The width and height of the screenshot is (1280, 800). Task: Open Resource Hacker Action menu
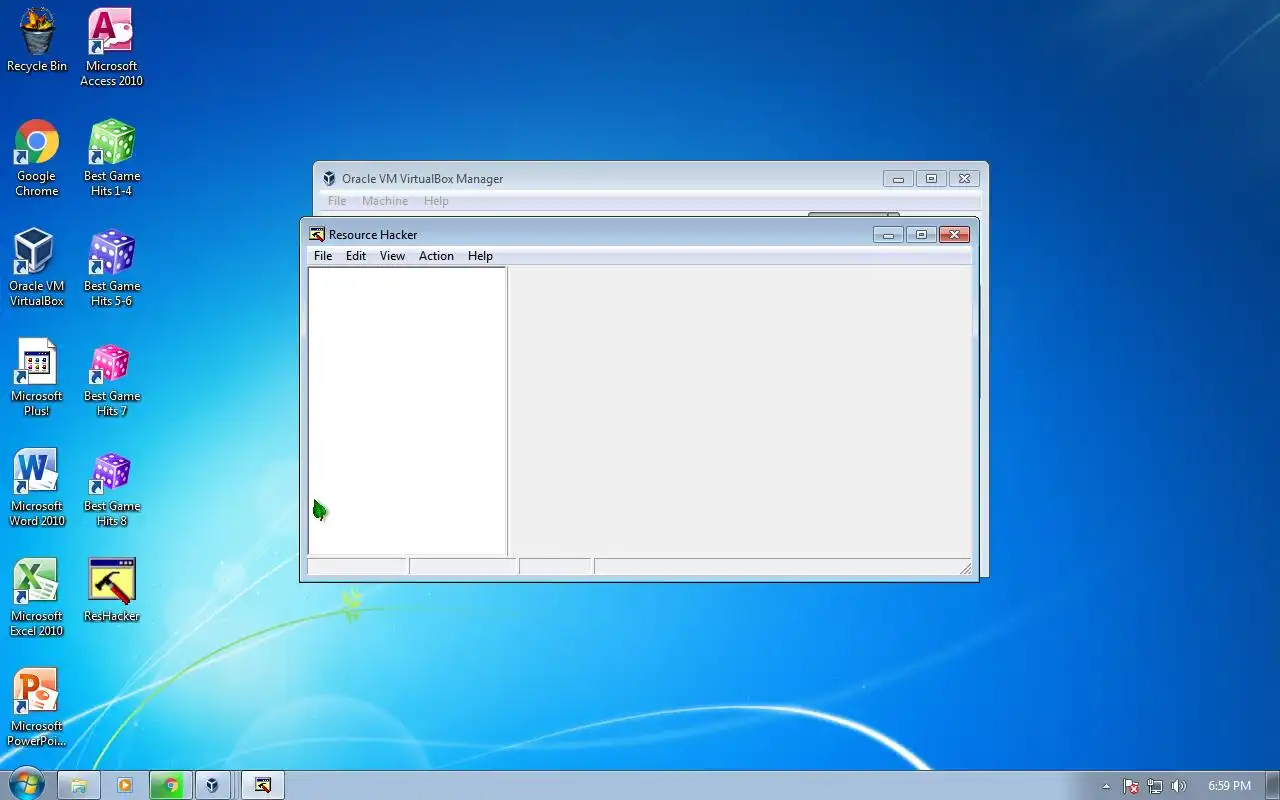[x=436, y=256]
